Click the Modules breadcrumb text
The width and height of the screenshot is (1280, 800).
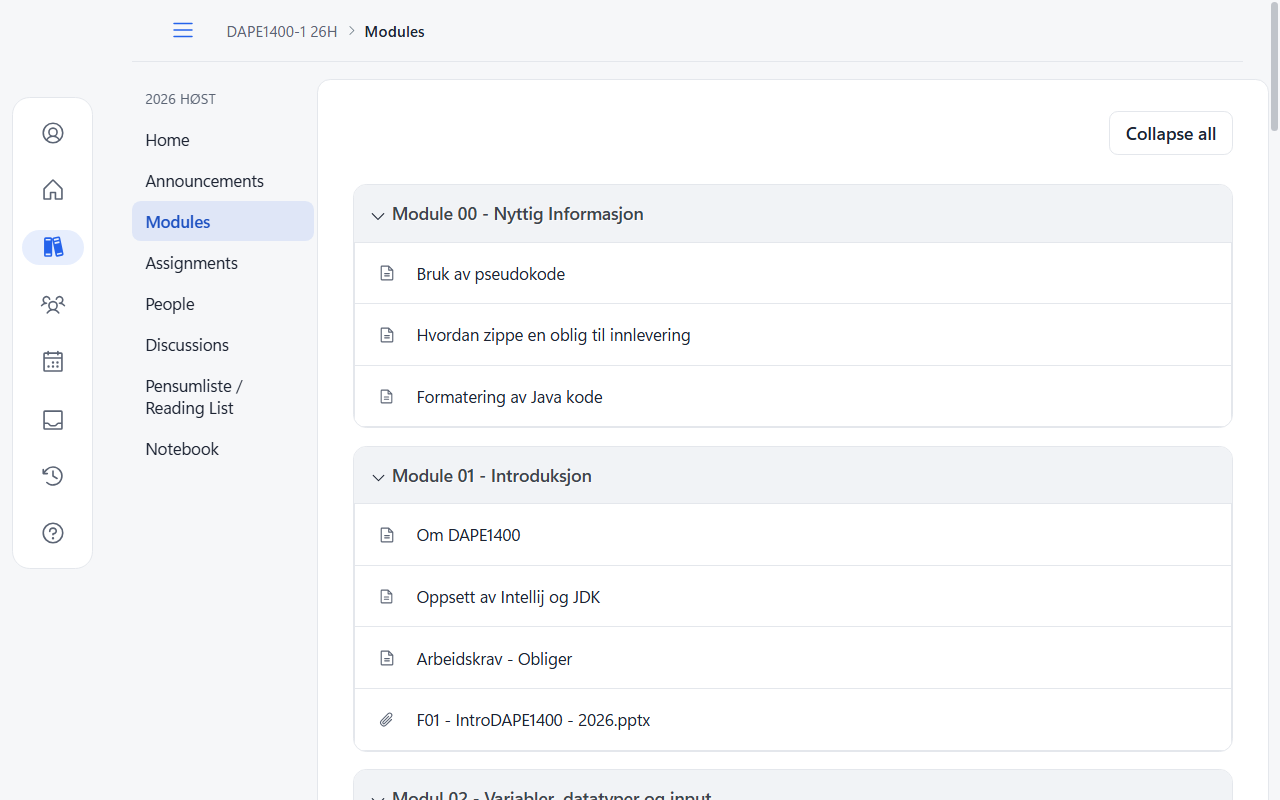pos(395,31)
